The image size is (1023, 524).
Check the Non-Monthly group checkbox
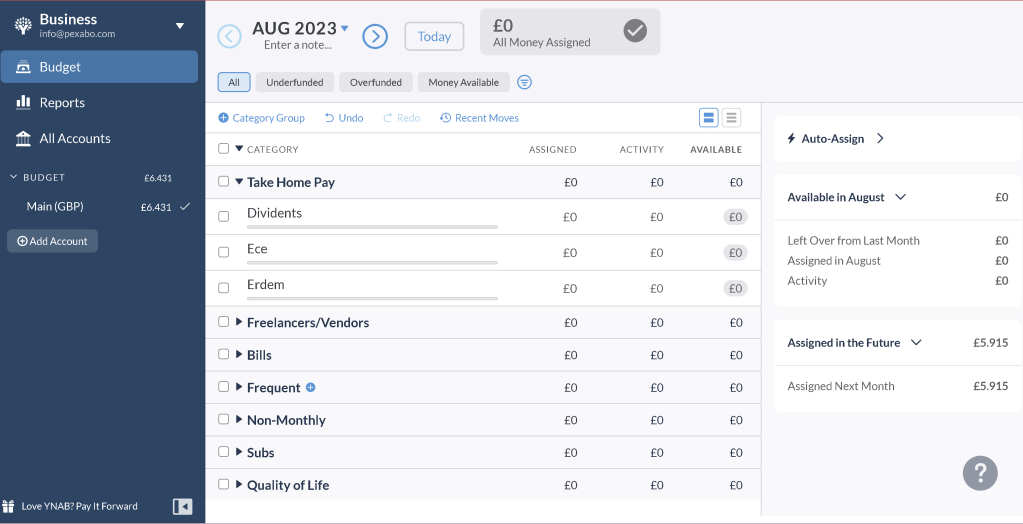[x=223, y=419]
